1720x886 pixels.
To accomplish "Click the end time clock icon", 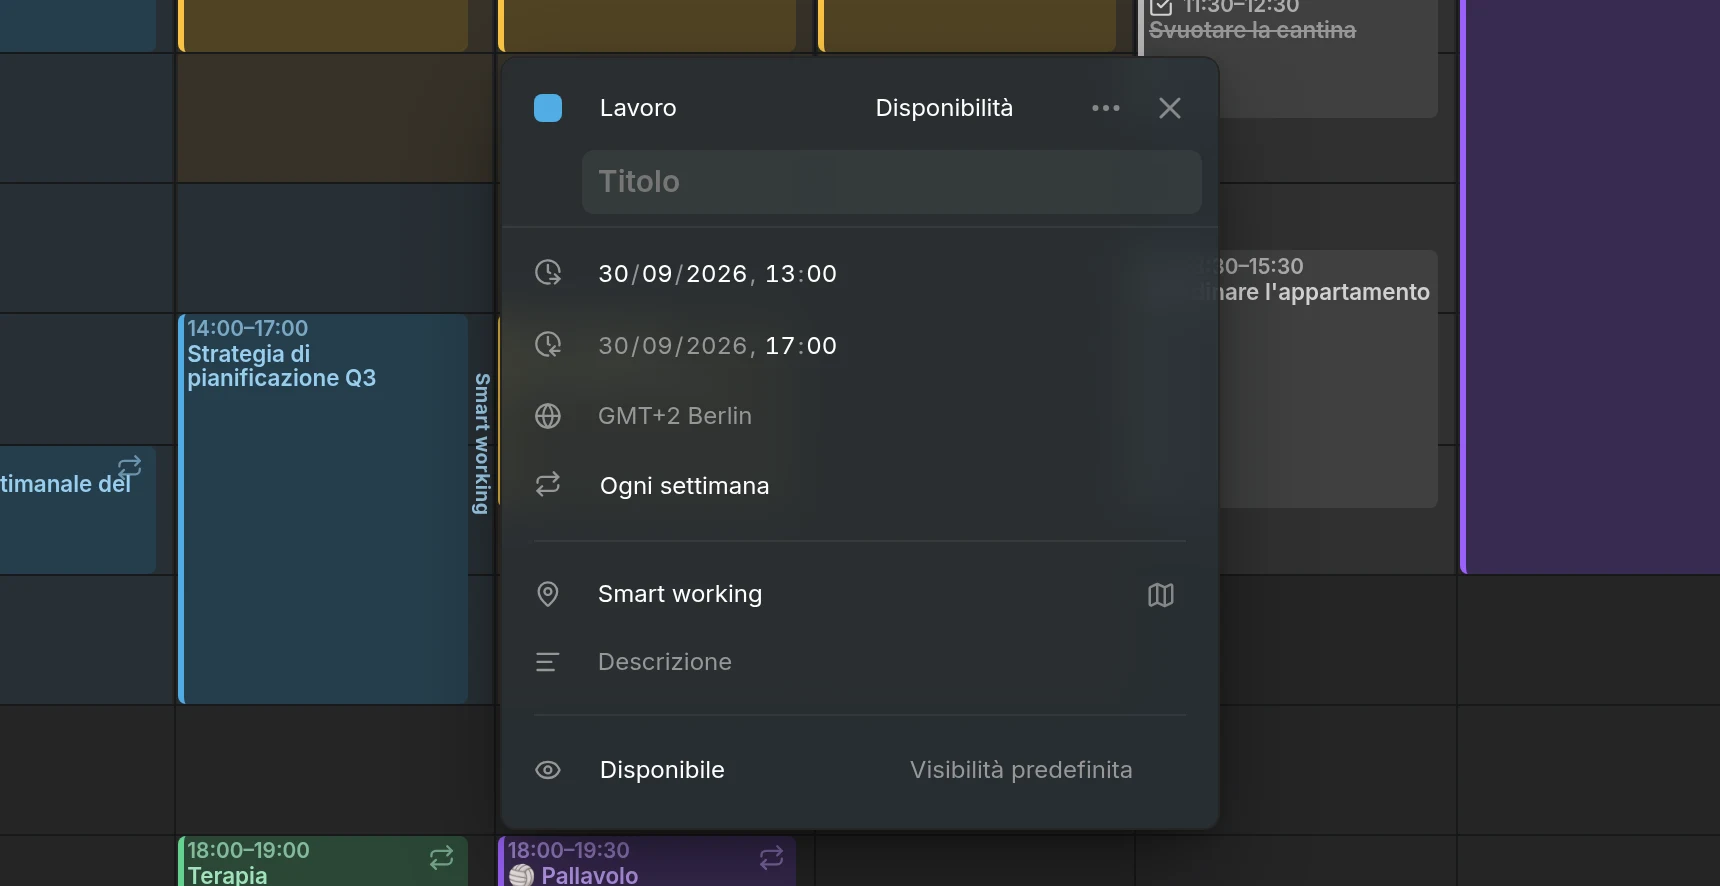I will (x=548, y=344).
